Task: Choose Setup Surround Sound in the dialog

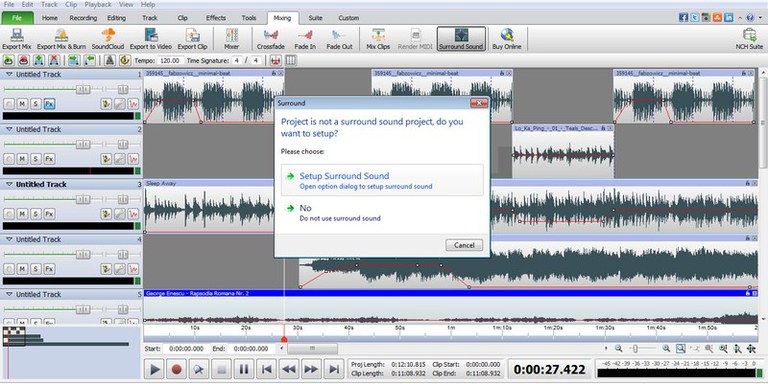Action: 382,180
